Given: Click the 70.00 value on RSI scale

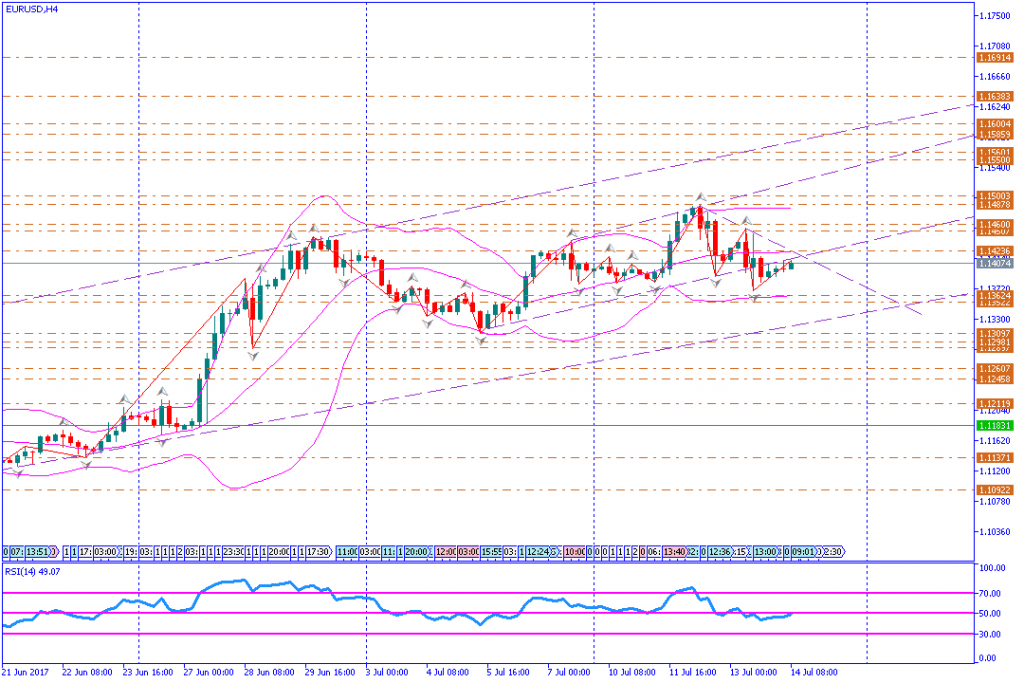Looking at the screenshot, I should tap(992, 593).
